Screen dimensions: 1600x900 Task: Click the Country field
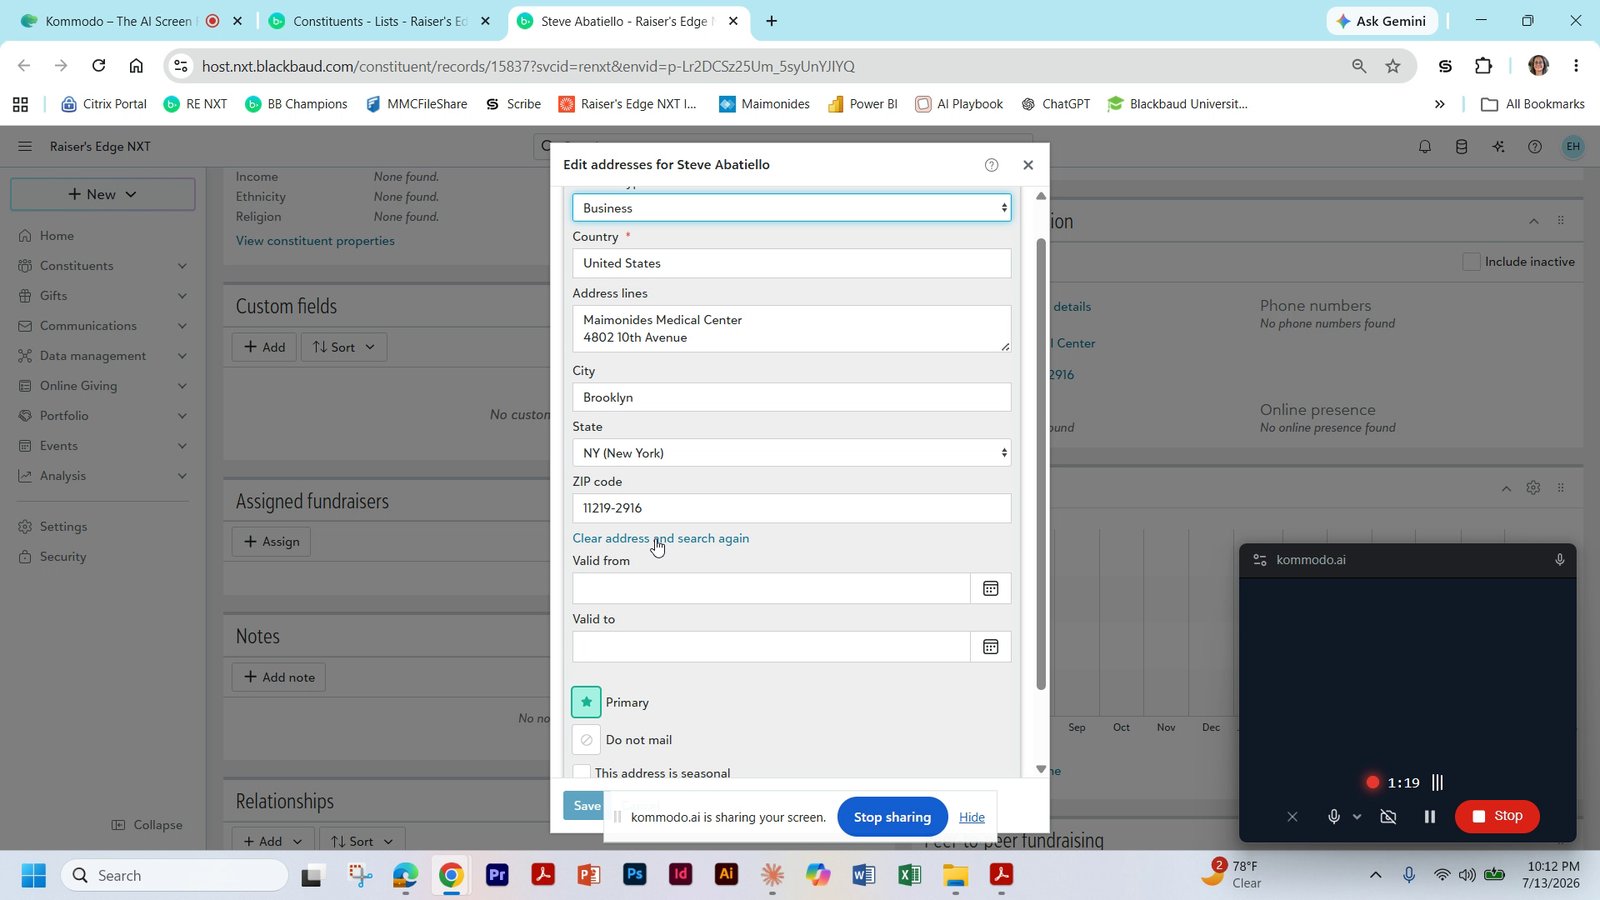coord(791,263)
